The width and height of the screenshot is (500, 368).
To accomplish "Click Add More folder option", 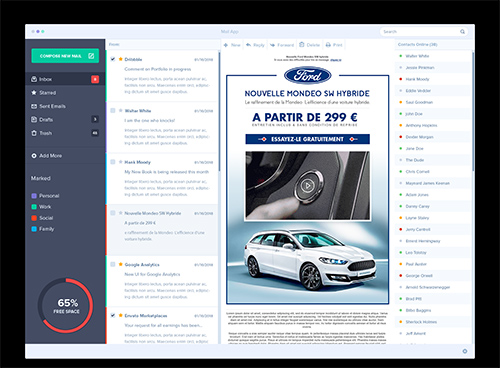I will coord(46,156).
